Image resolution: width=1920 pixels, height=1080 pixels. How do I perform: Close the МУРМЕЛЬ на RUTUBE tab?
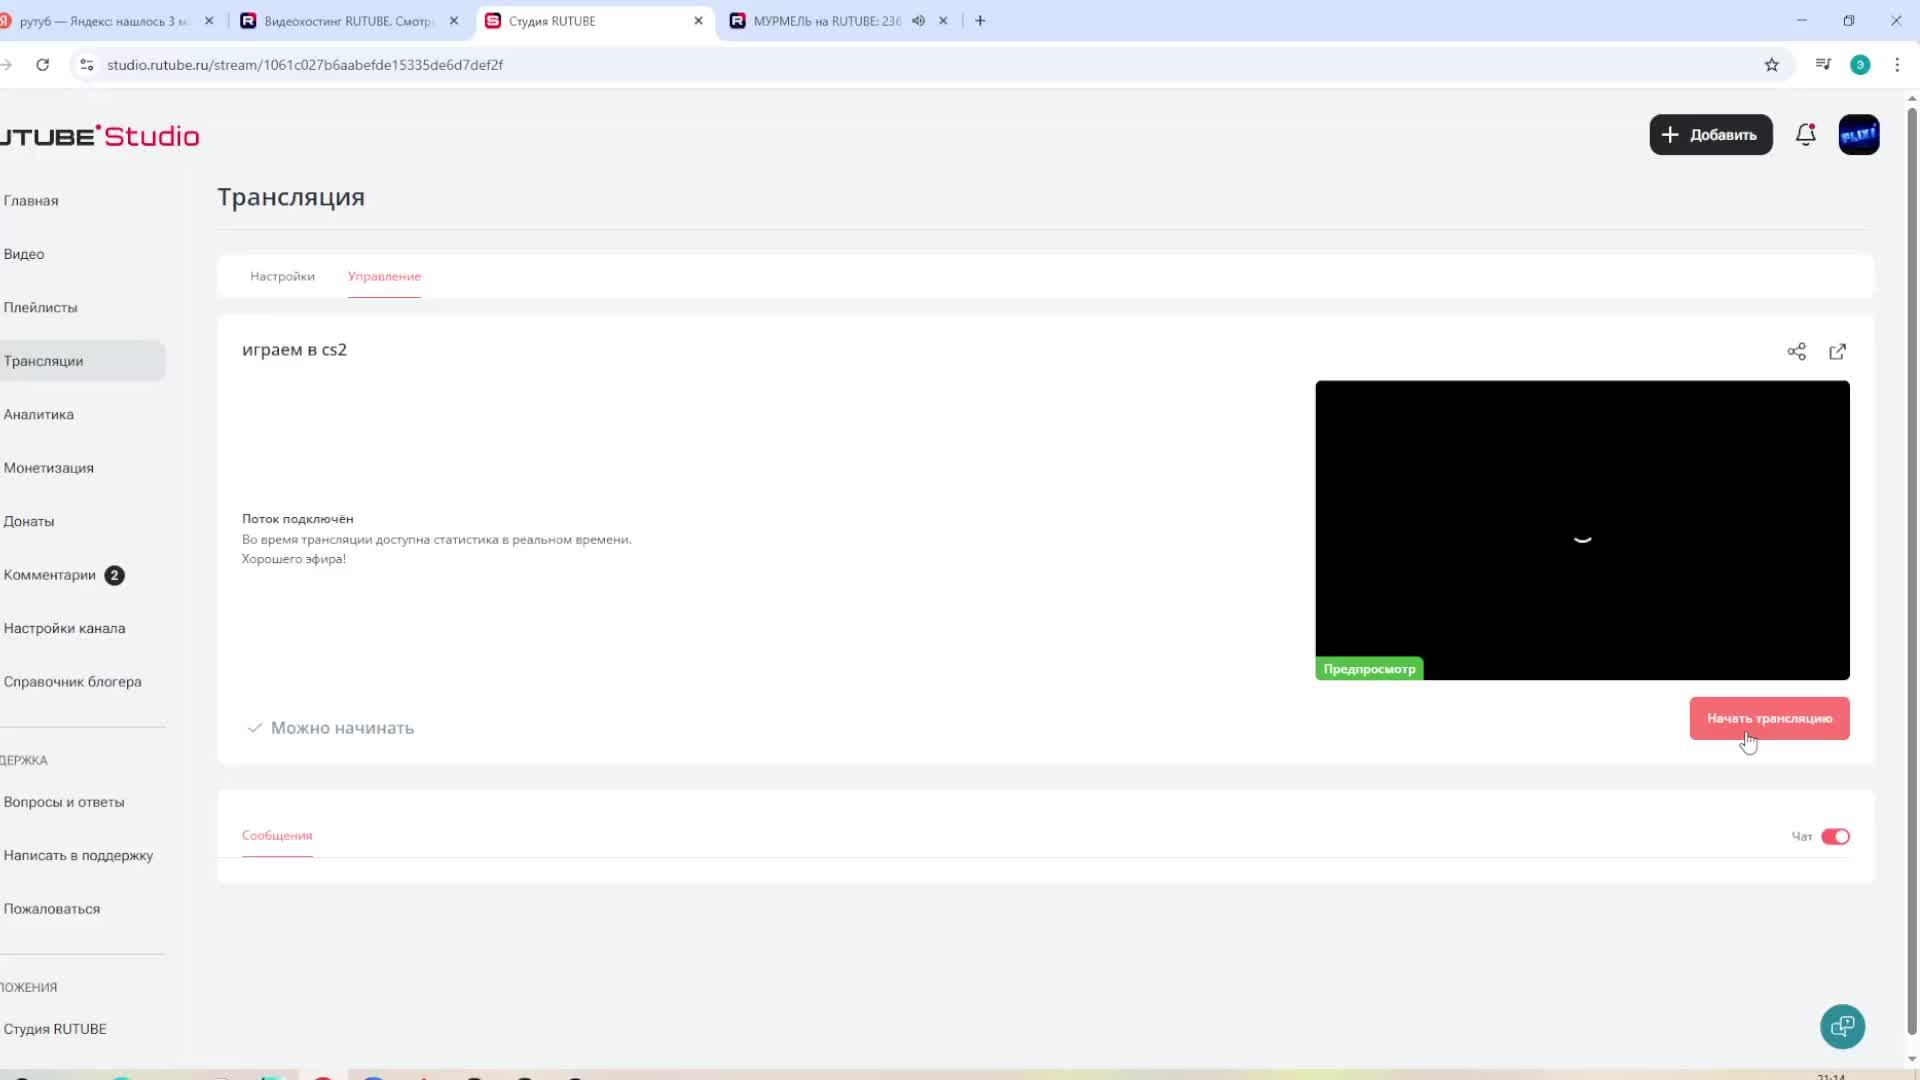(943, 21)
